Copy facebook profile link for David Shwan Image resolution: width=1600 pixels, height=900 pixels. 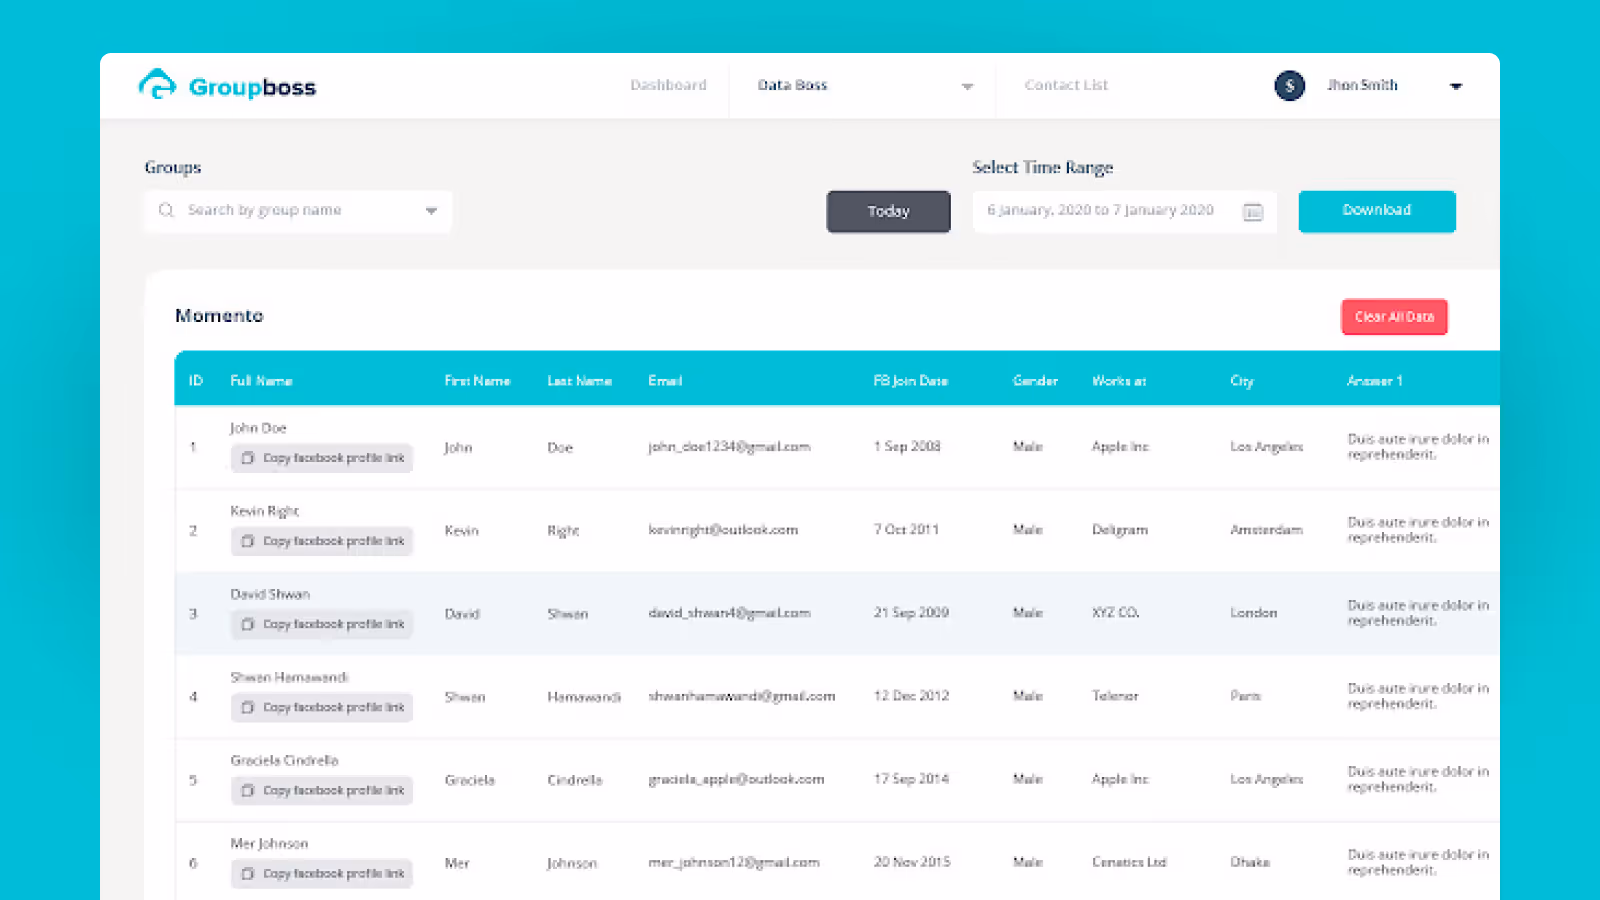click(x=322, y=624)
